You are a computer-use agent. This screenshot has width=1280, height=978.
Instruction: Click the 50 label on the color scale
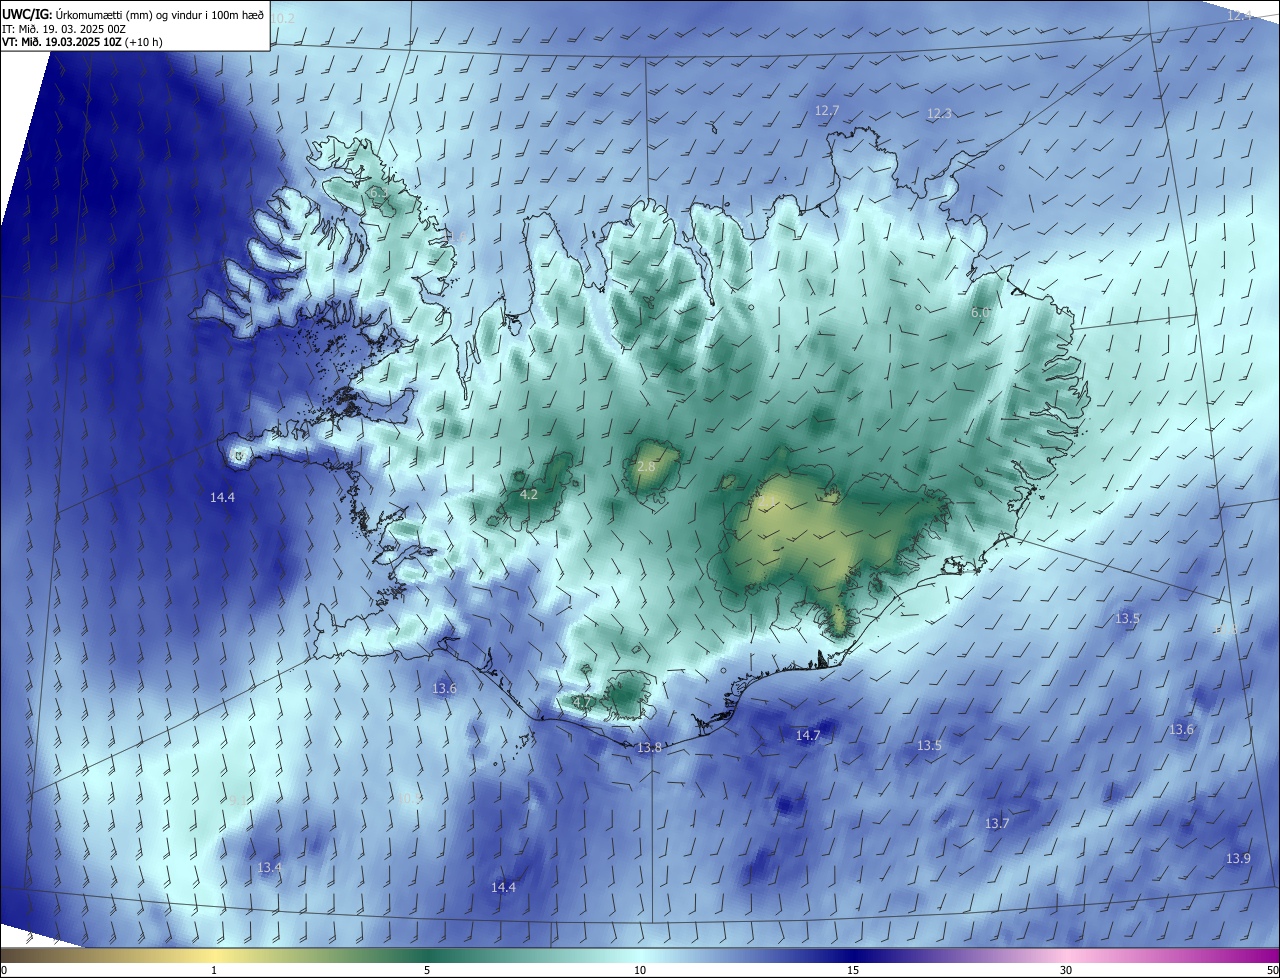(x=1271, y=970)
